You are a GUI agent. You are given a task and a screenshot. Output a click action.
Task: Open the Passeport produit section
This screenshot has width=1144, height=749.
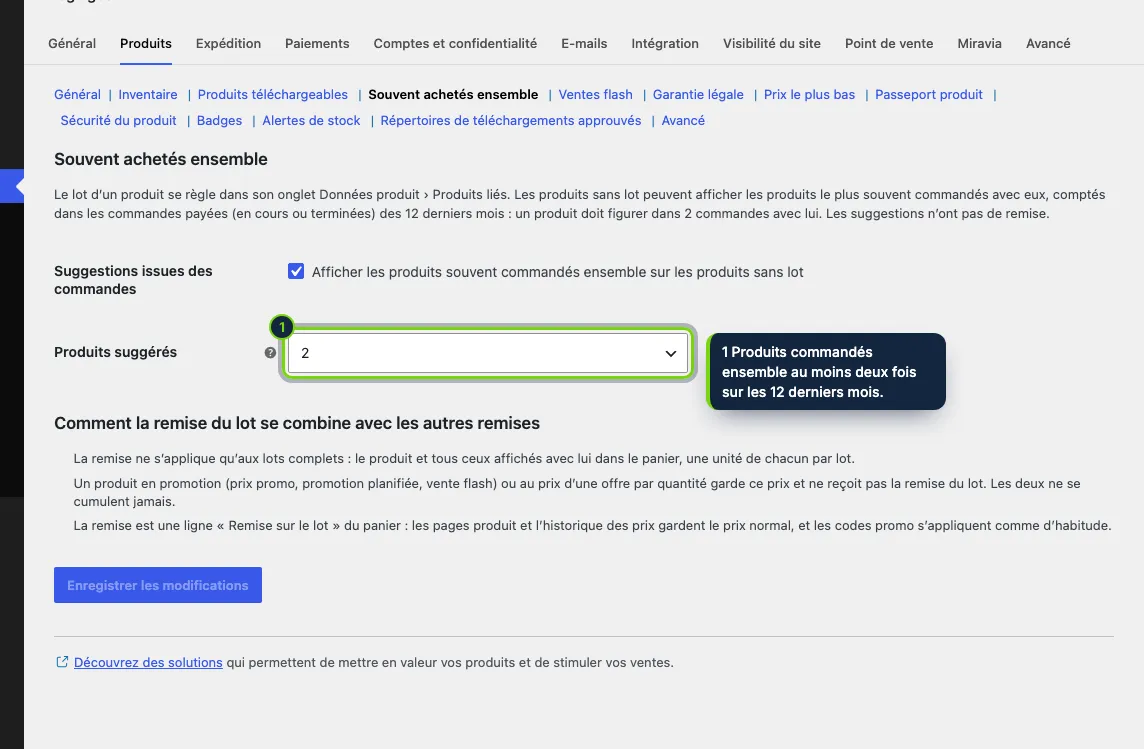tap(929, 94)
